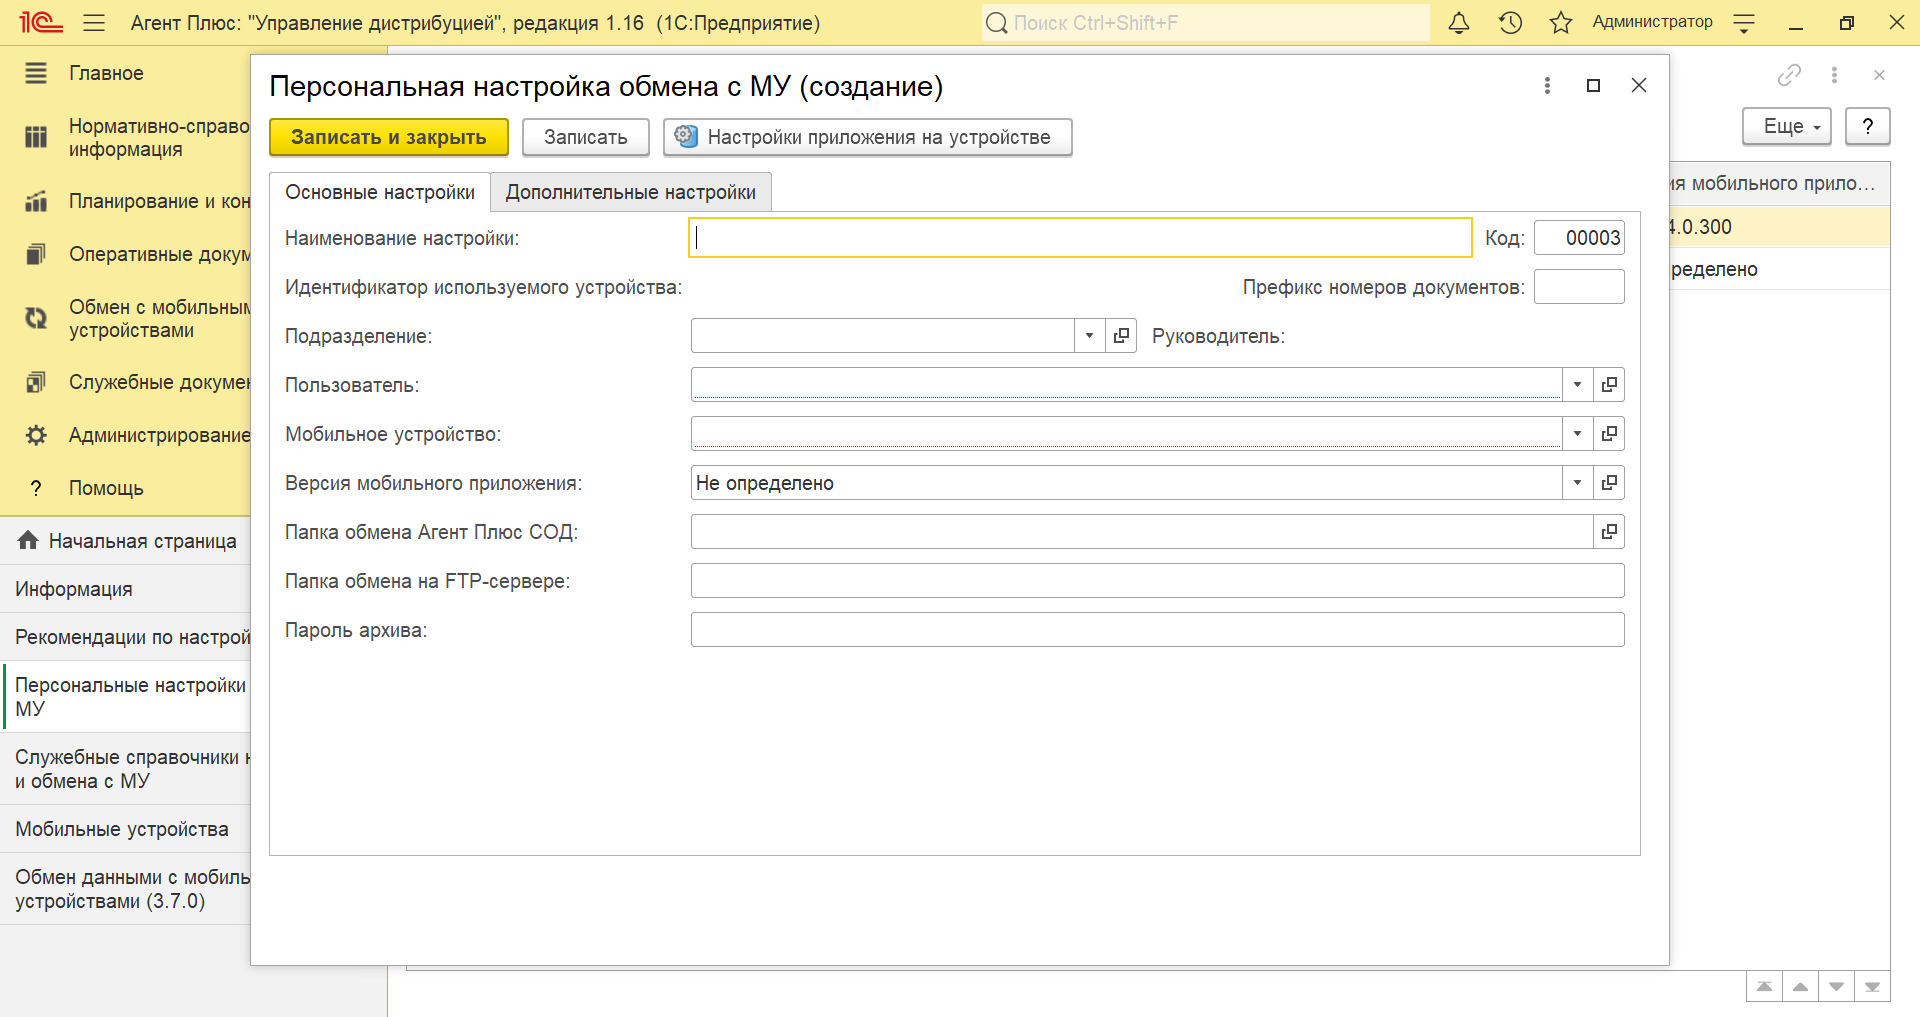Open history clock icon

tap(1510, 22)
